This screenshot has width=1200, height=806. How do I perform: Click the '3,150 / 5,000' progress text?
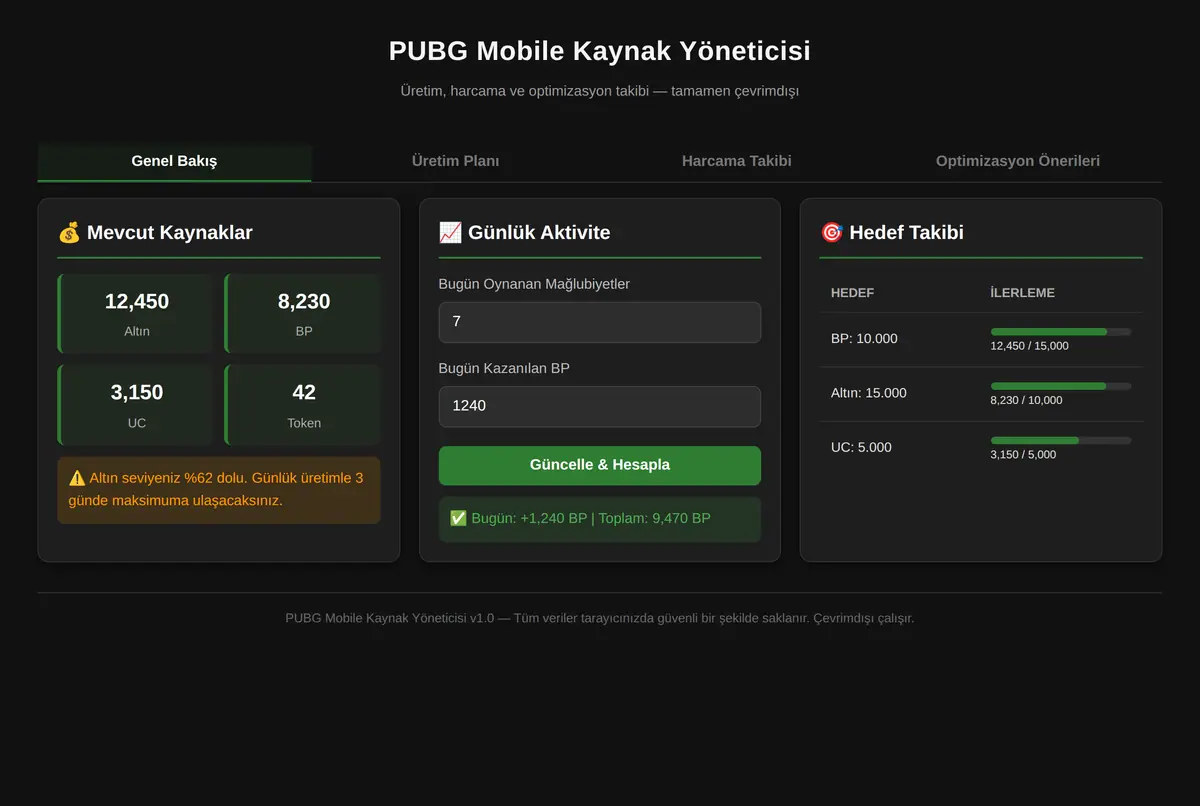1024,454
